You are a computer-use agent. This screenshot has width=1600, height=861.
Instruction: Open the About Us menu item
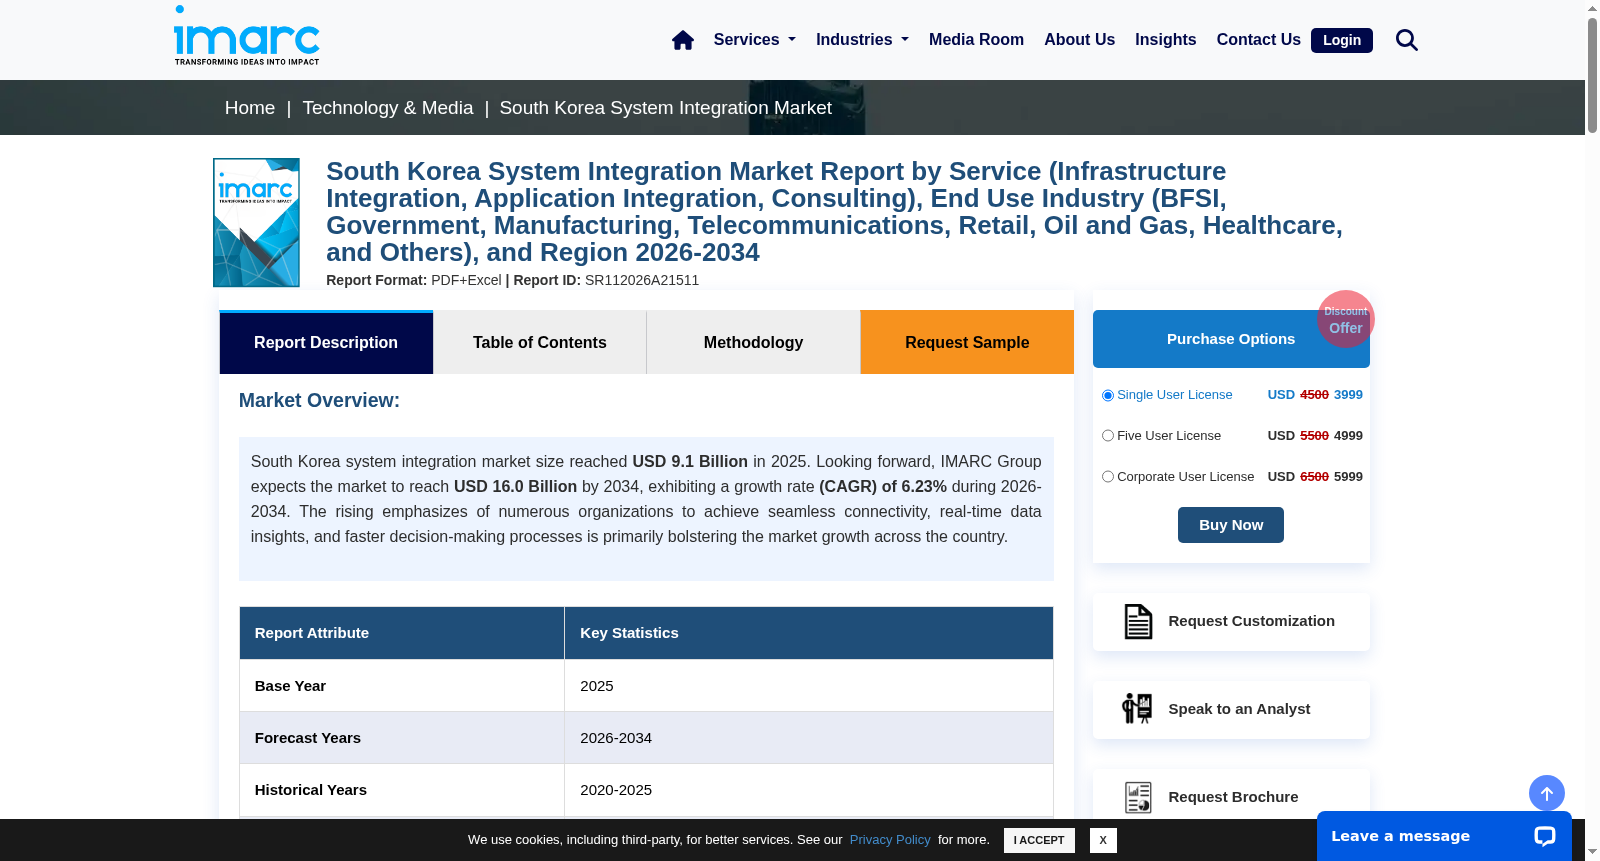(x=1079, y=40)
